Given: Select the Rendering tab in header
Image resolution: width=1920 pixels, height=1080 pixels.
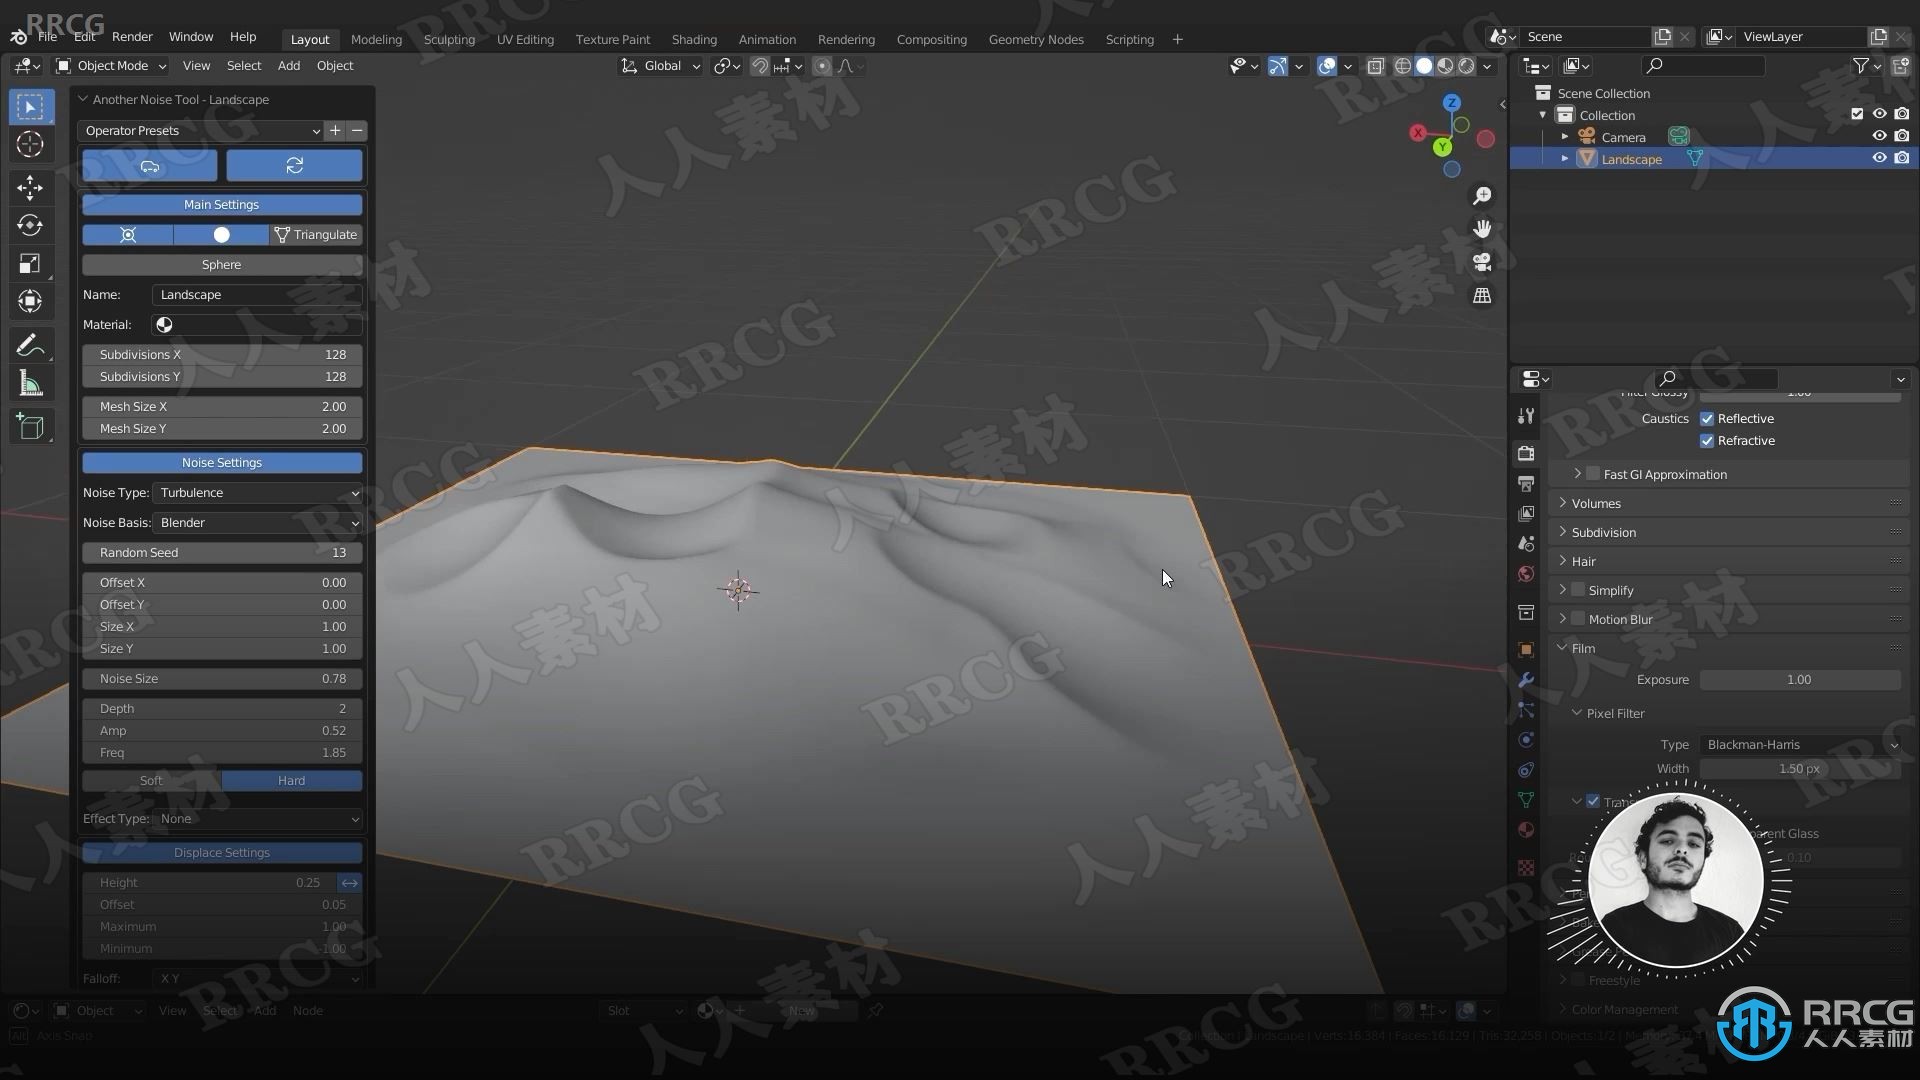Looking at the screenshot, I should (845, 38).
